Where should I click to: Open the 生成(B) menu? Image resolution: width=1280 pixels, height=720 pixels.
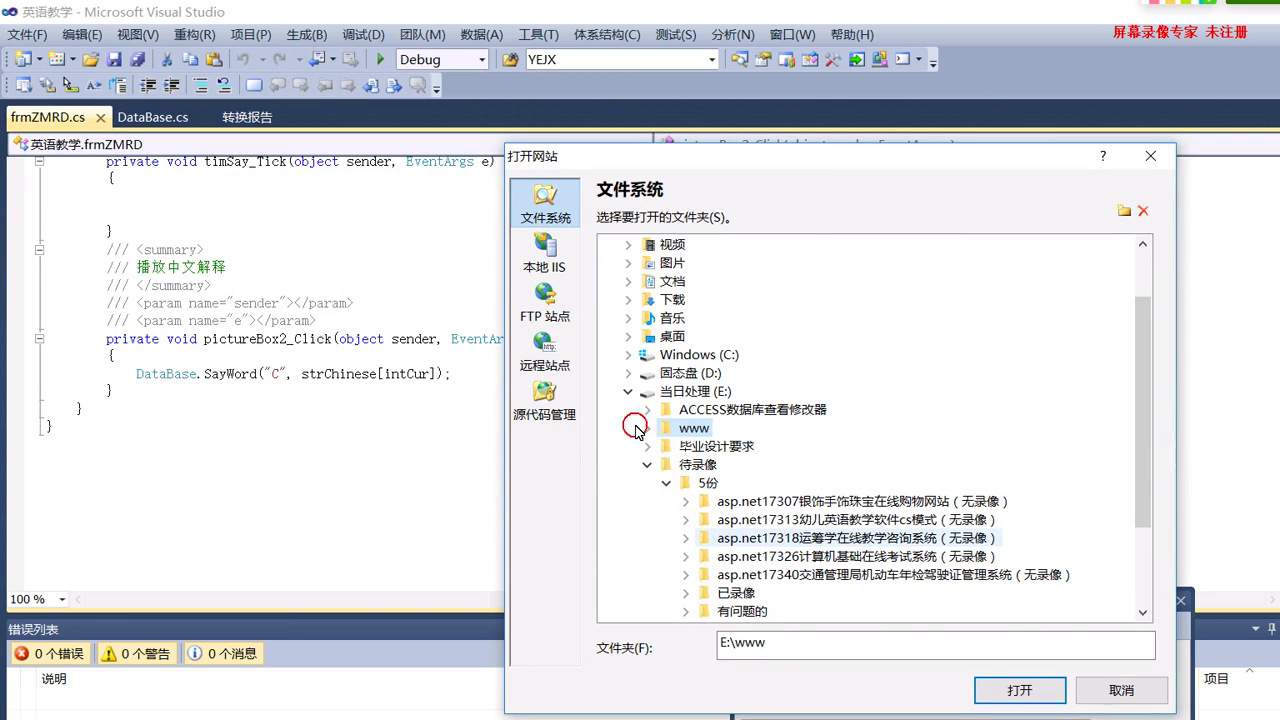tap(307, 34)
